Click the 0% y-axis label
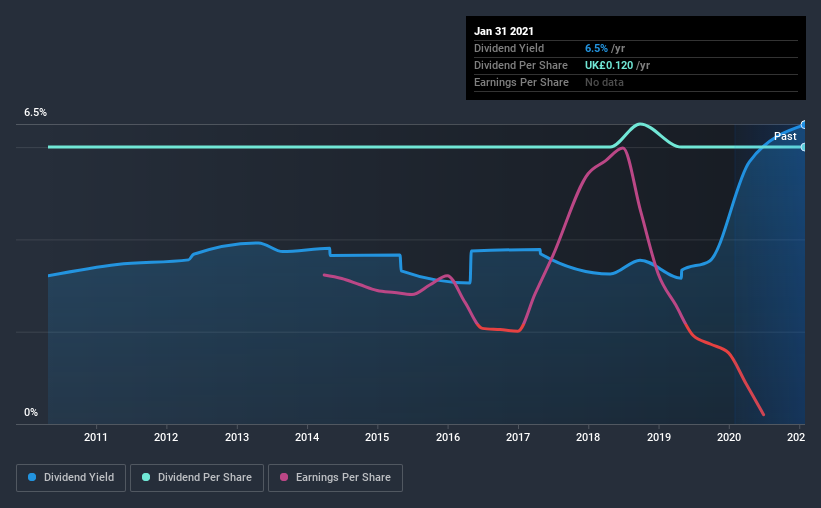Image resolution: width=821 pixels, height=508 pixels. [31, 413]
